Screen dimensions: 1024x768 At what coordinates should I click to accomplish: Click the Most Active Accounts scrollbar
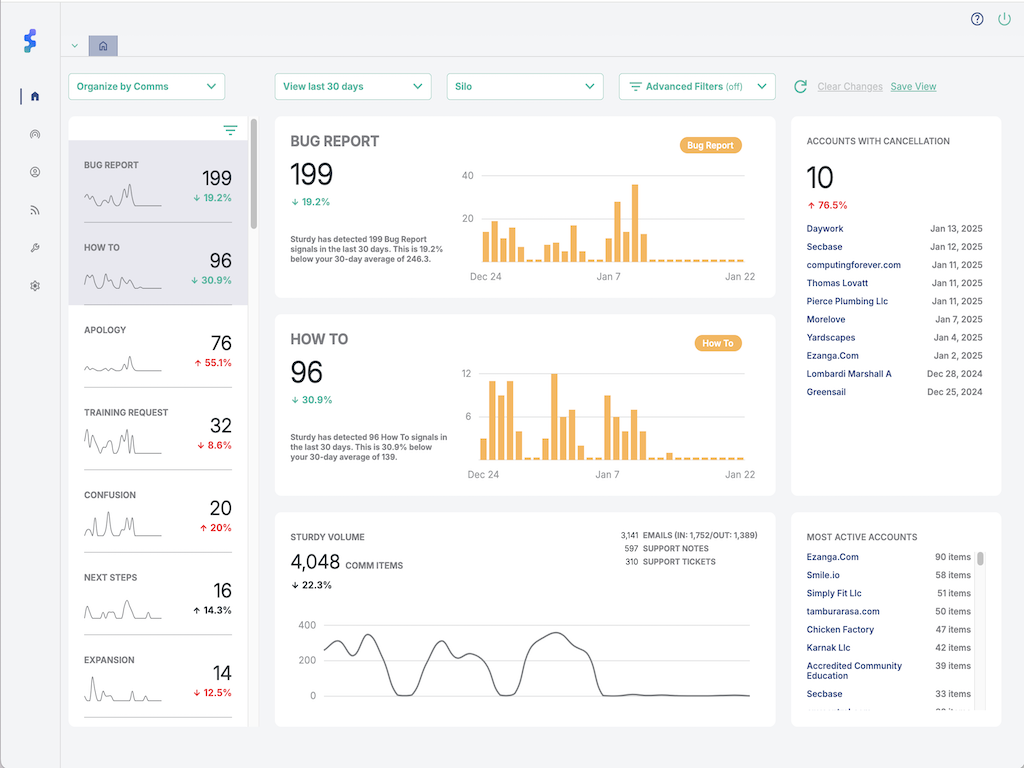click(x=980, y=559)
